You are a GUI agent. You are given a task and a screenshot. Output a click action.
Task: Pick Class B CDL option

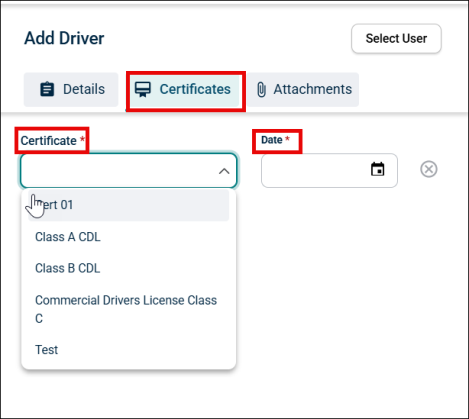coord(128,268)
